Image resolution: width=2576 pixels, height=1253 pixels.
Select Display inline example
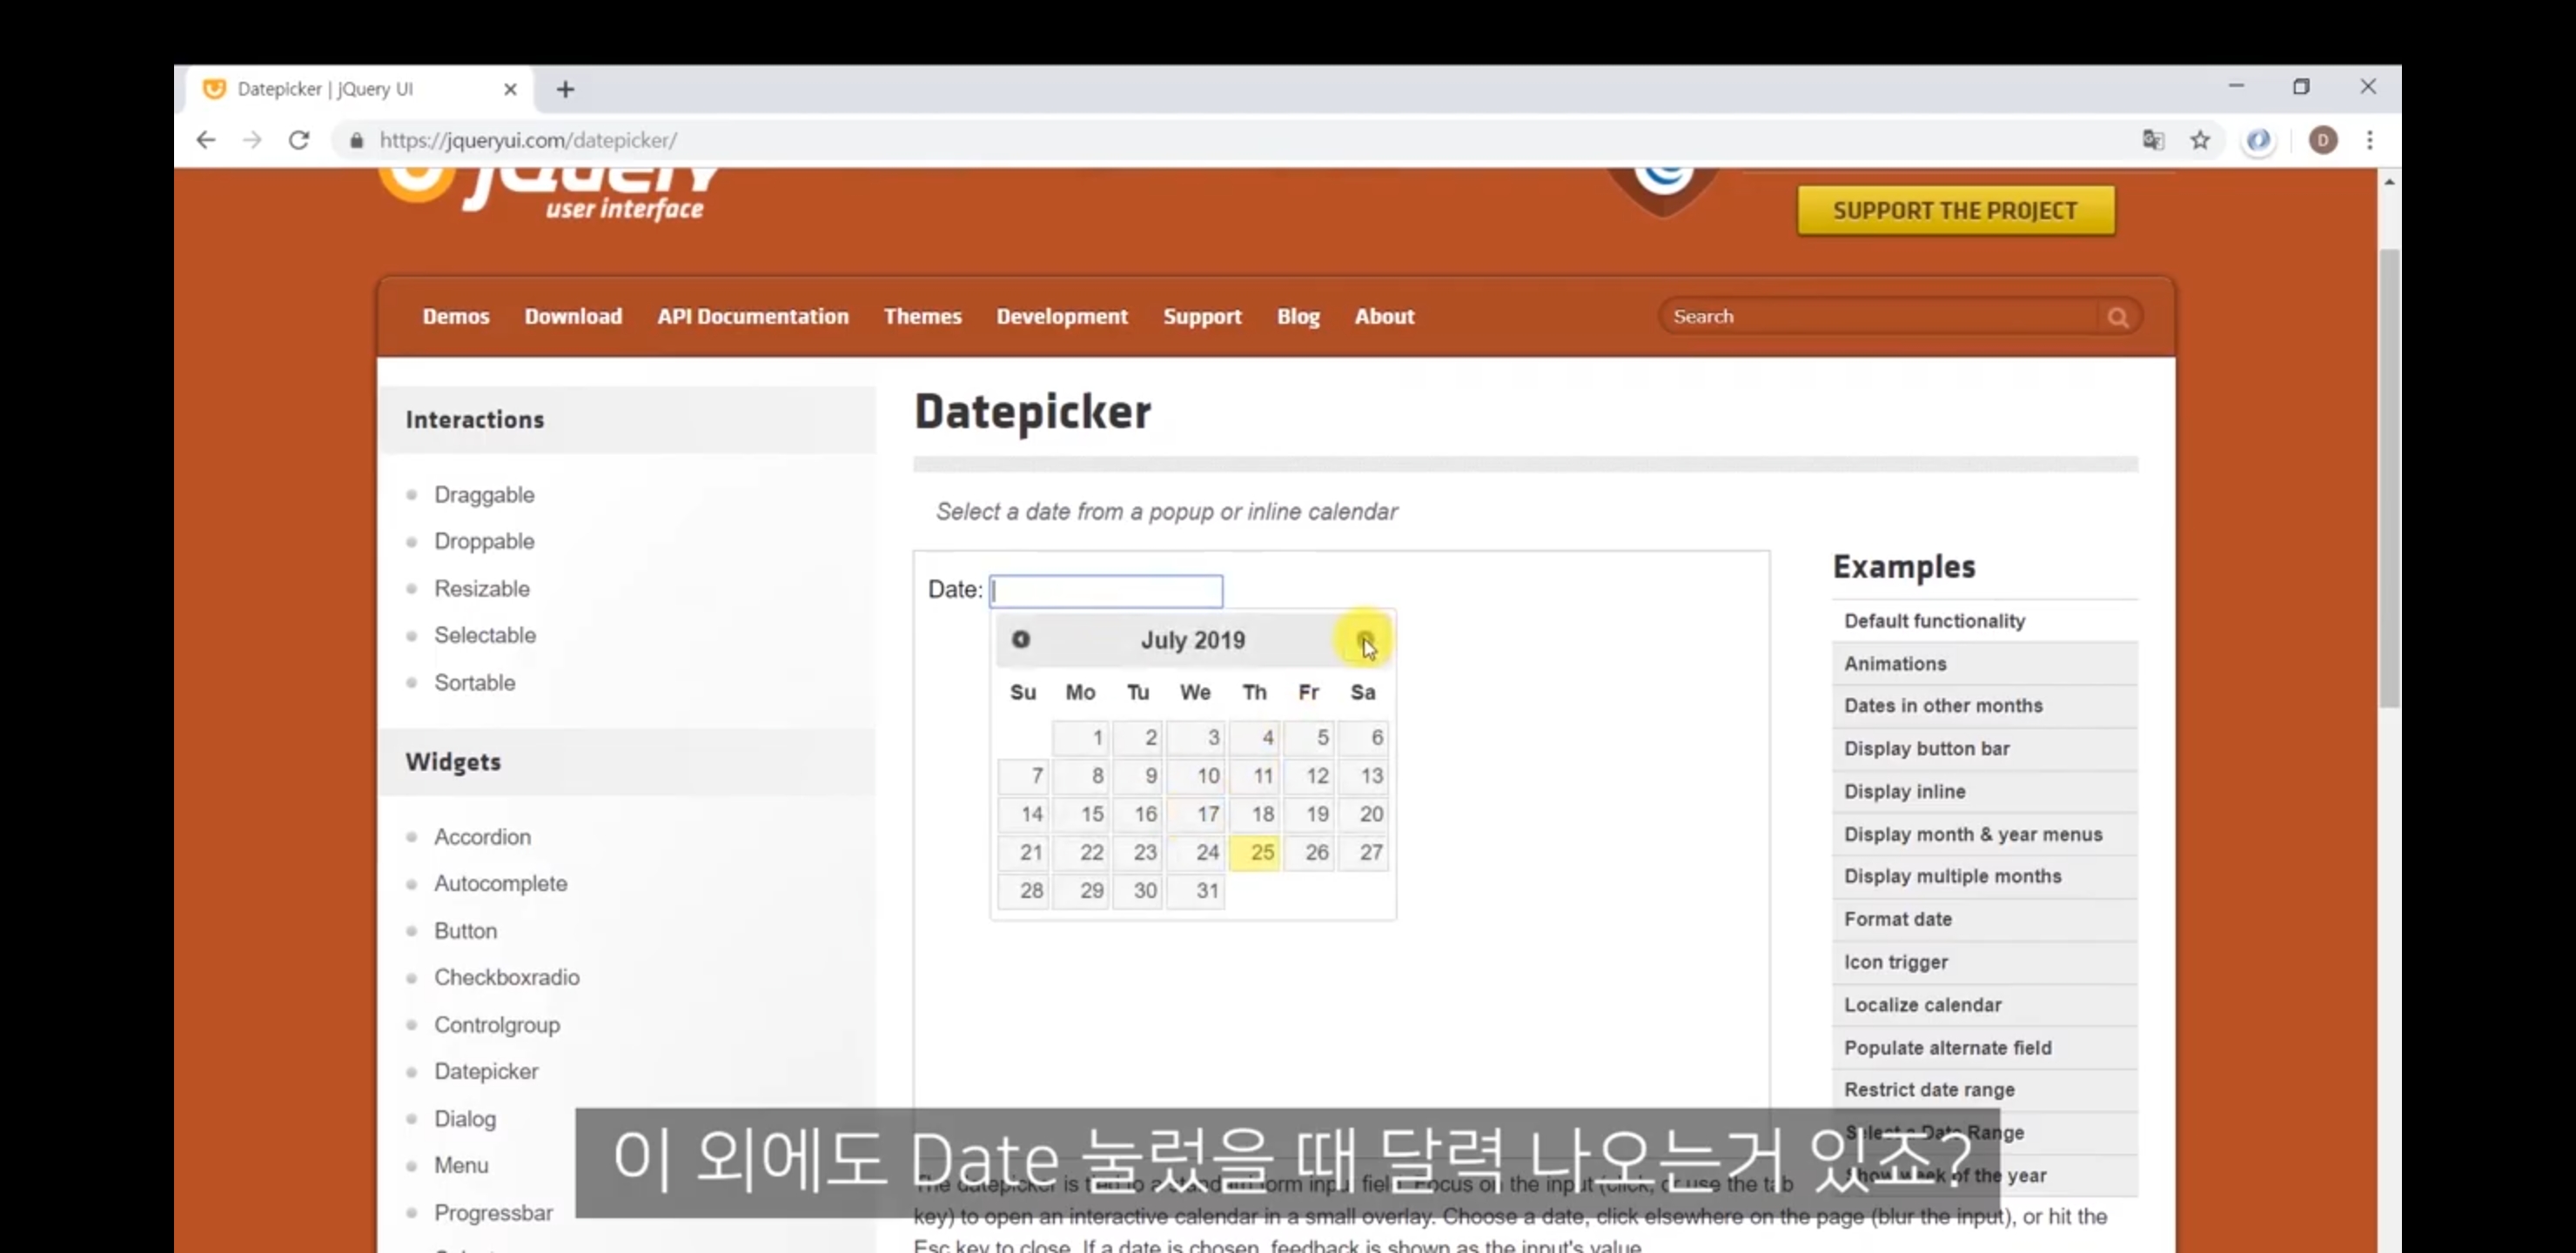tap(1984, 792)
